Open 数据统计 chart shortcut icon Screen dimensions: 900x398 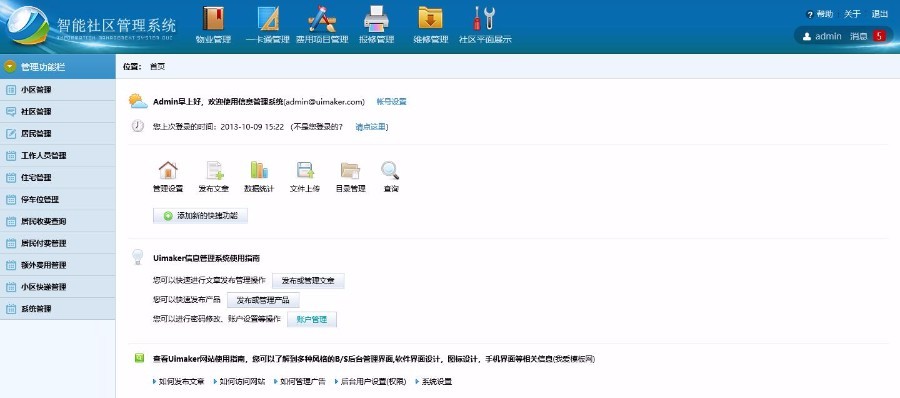[x=259, y=170]
